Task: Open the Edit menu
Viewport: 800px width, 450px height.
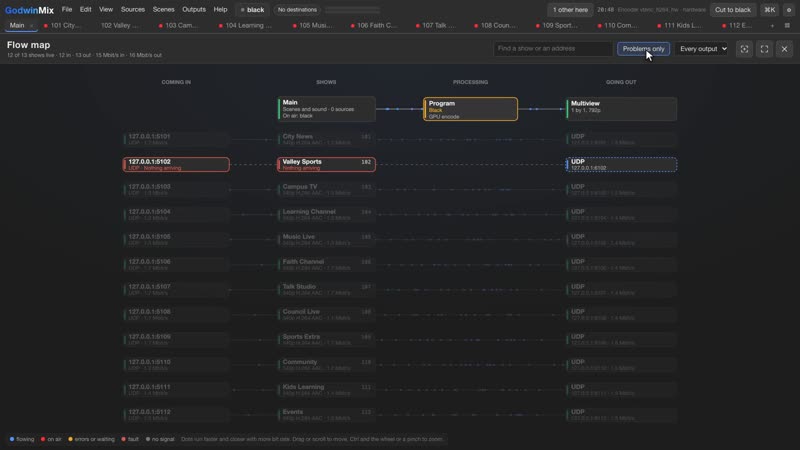Action: tap(86, 10)
